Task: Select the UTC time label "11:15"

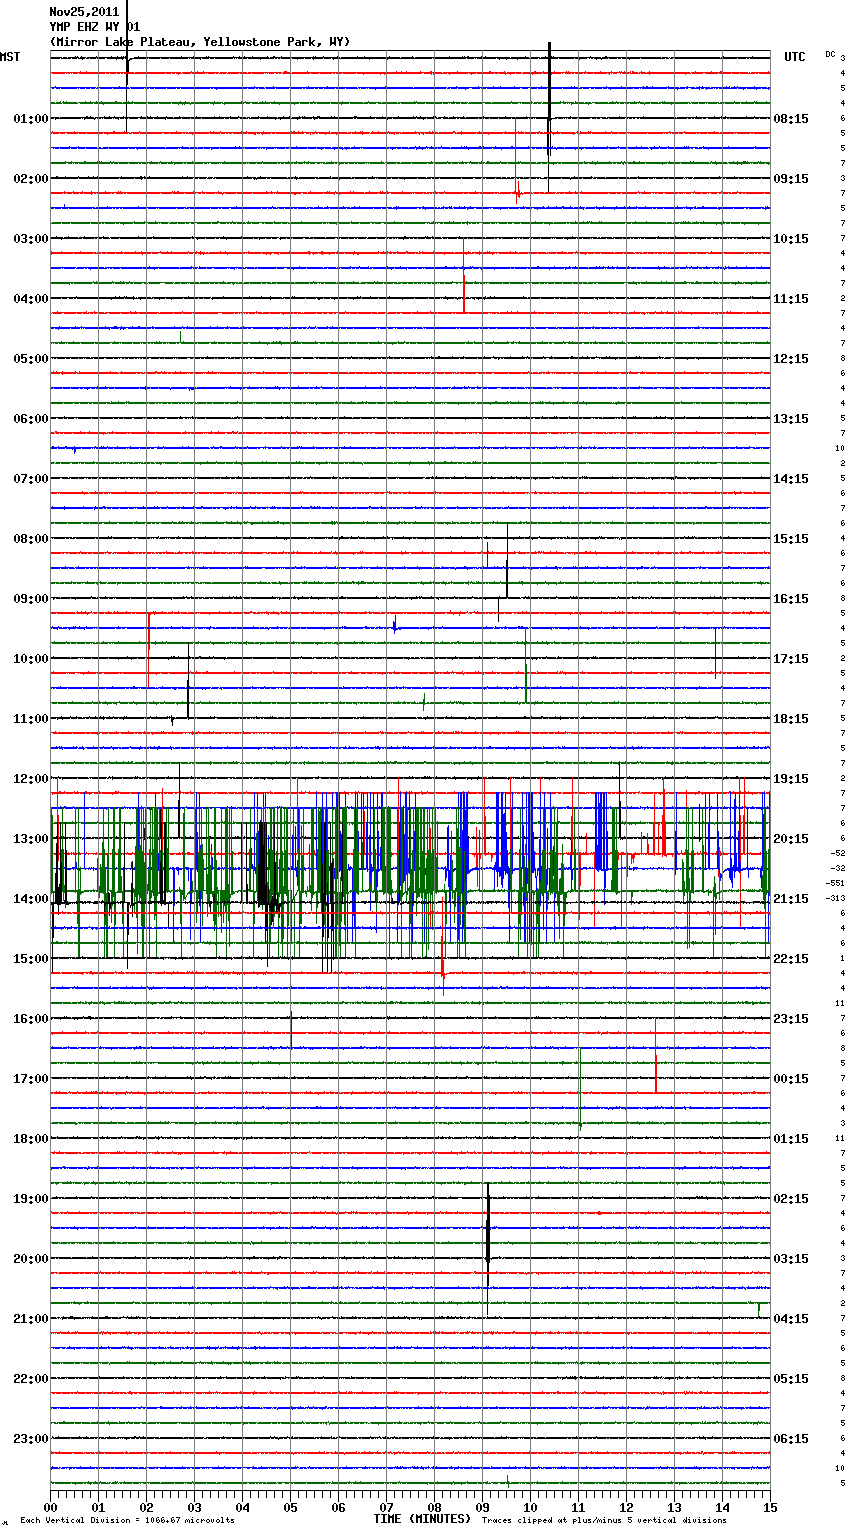Action: tap(791, 299)
